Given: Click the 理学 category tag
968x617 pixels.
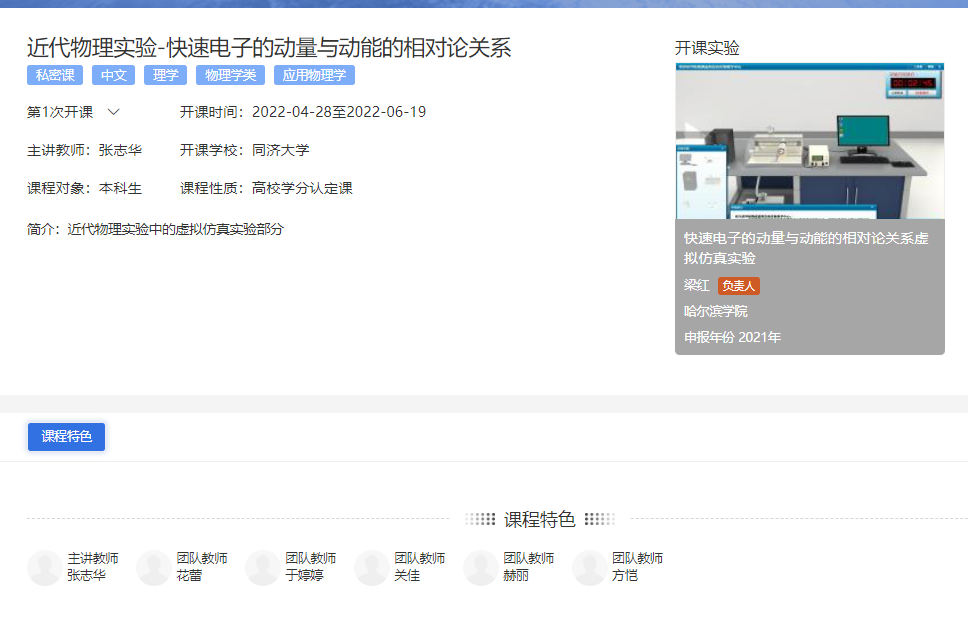Looking at the screenshot, I should (x=165, y=75).
